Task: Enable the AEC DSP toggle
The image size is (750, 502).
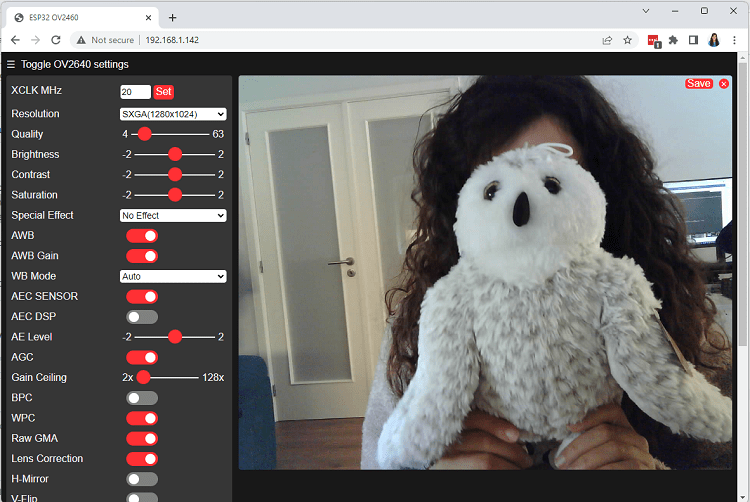Action: click(x=142, y=317)
